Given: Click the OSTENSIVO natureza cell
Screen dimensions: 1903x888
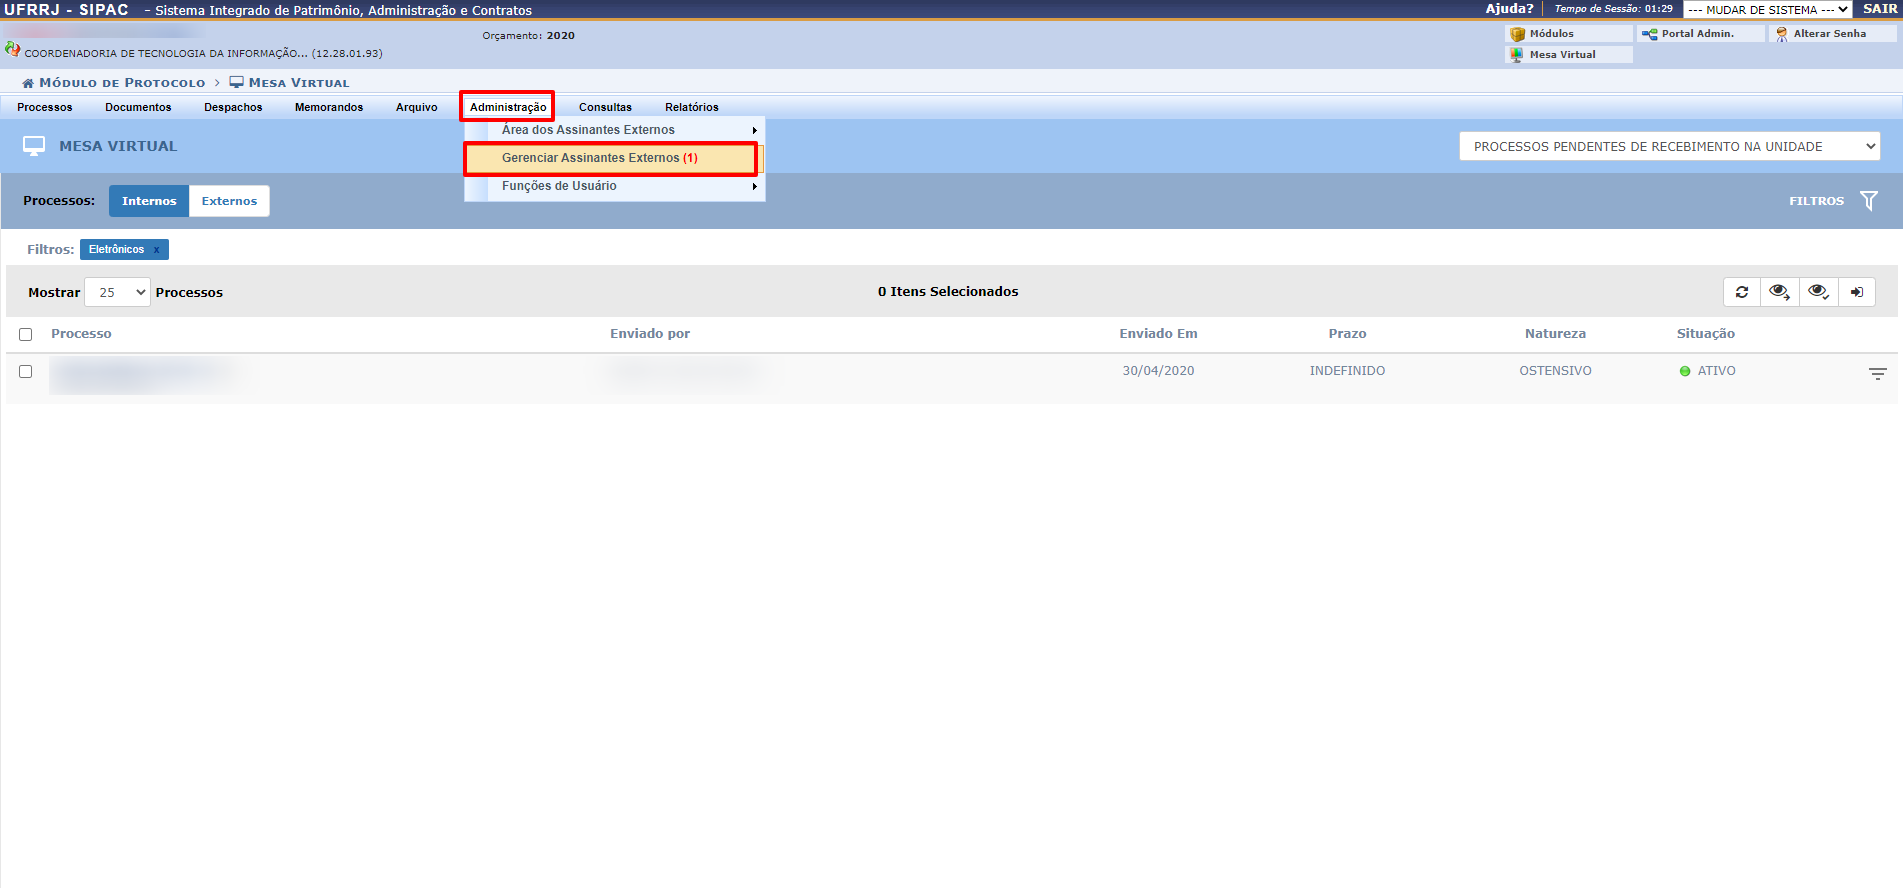Looking at the screenshot, I should click(1555, 371).
